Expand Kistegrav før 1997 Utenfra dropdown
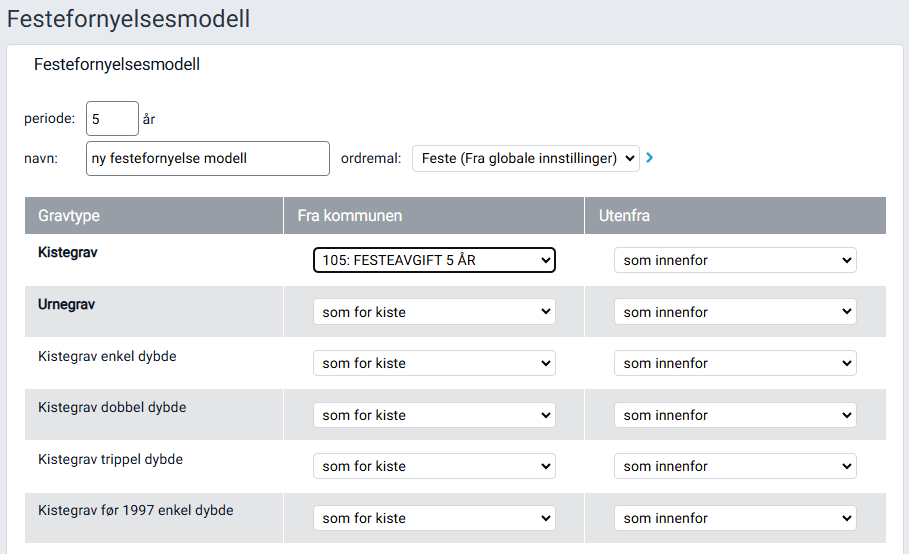Screen dimensions: 909x554 tap(735, 518)
